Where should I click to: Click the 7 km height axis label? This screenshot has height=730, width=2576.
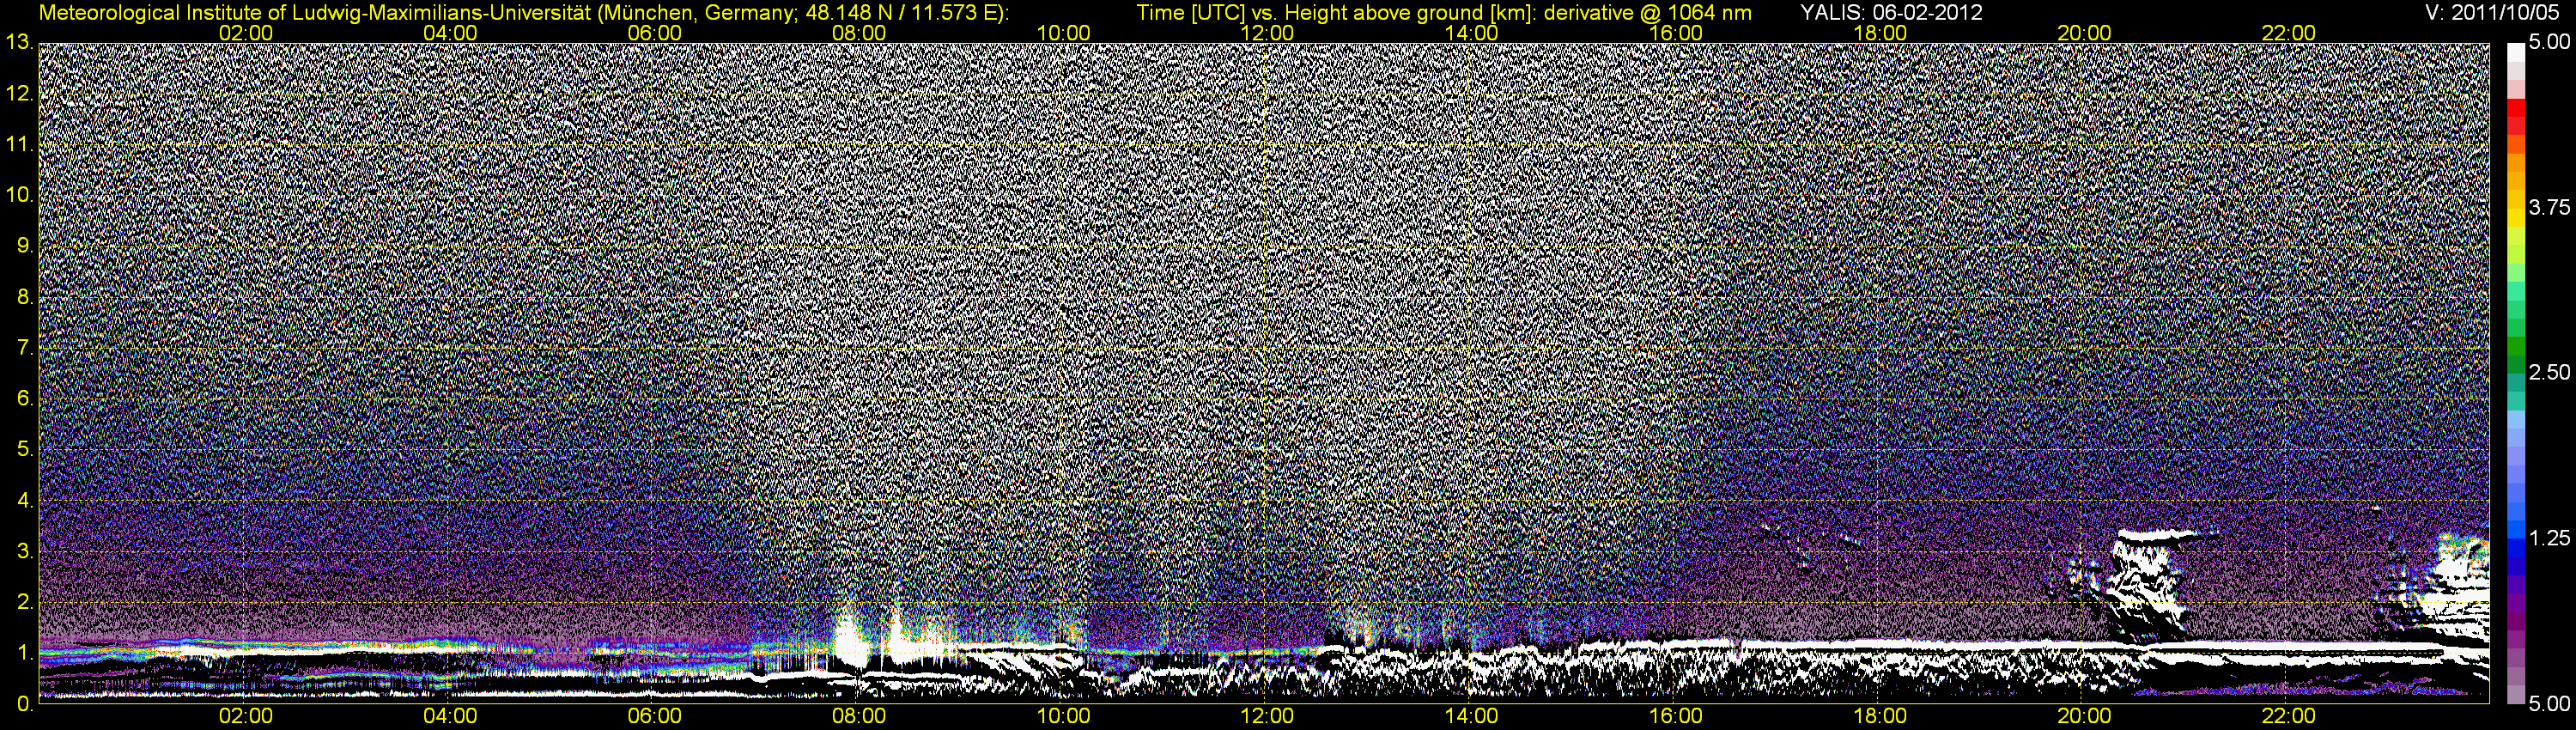[25, 348]
